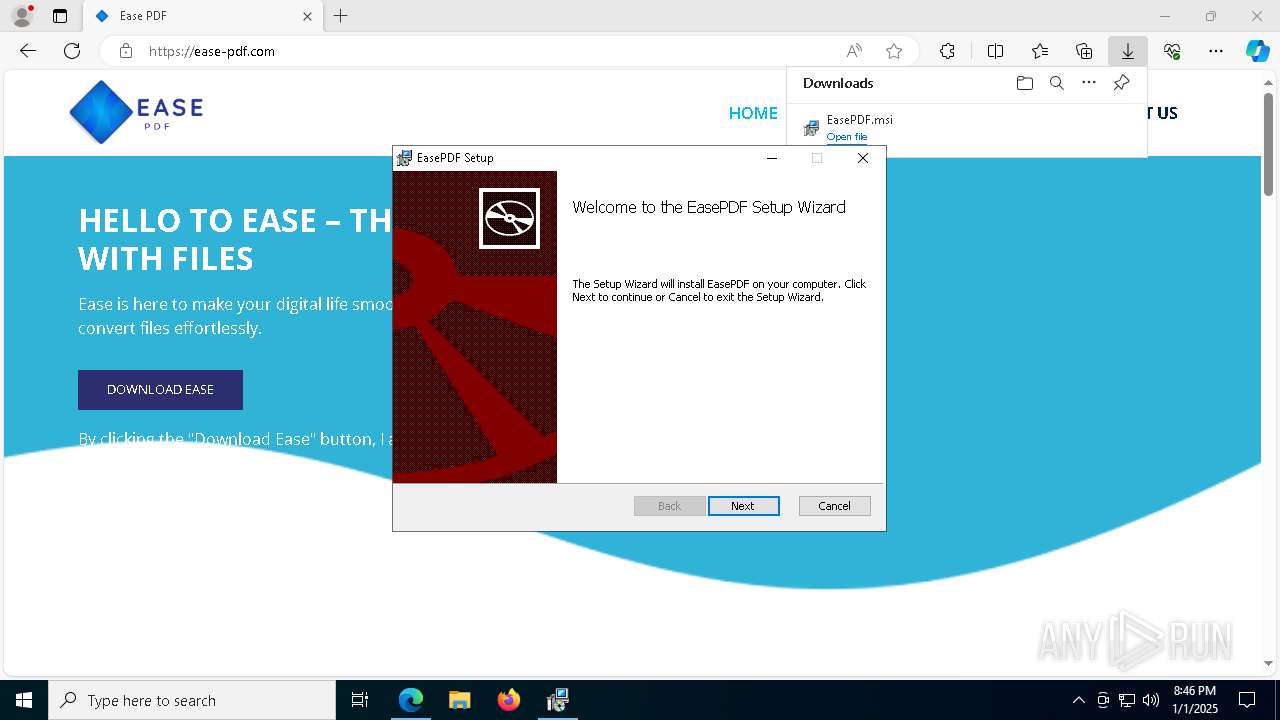Open the tab actions menu icon
The image size is (1280, 720).
60,16
